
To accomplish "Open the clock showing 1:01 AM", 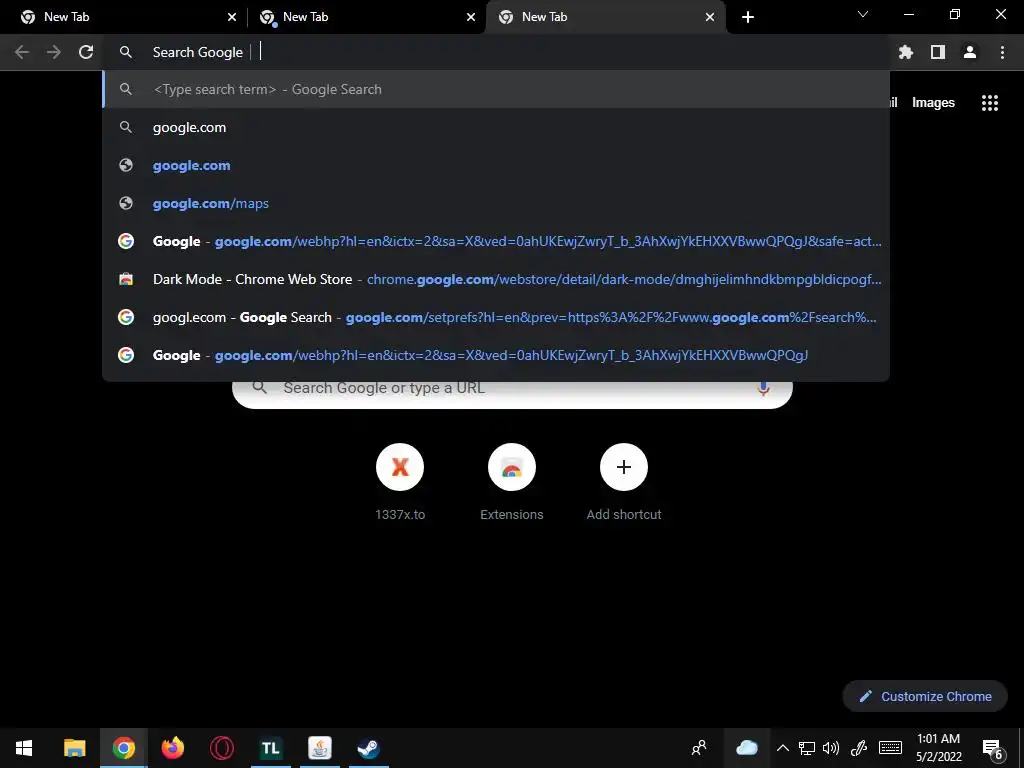I will 938,748.
